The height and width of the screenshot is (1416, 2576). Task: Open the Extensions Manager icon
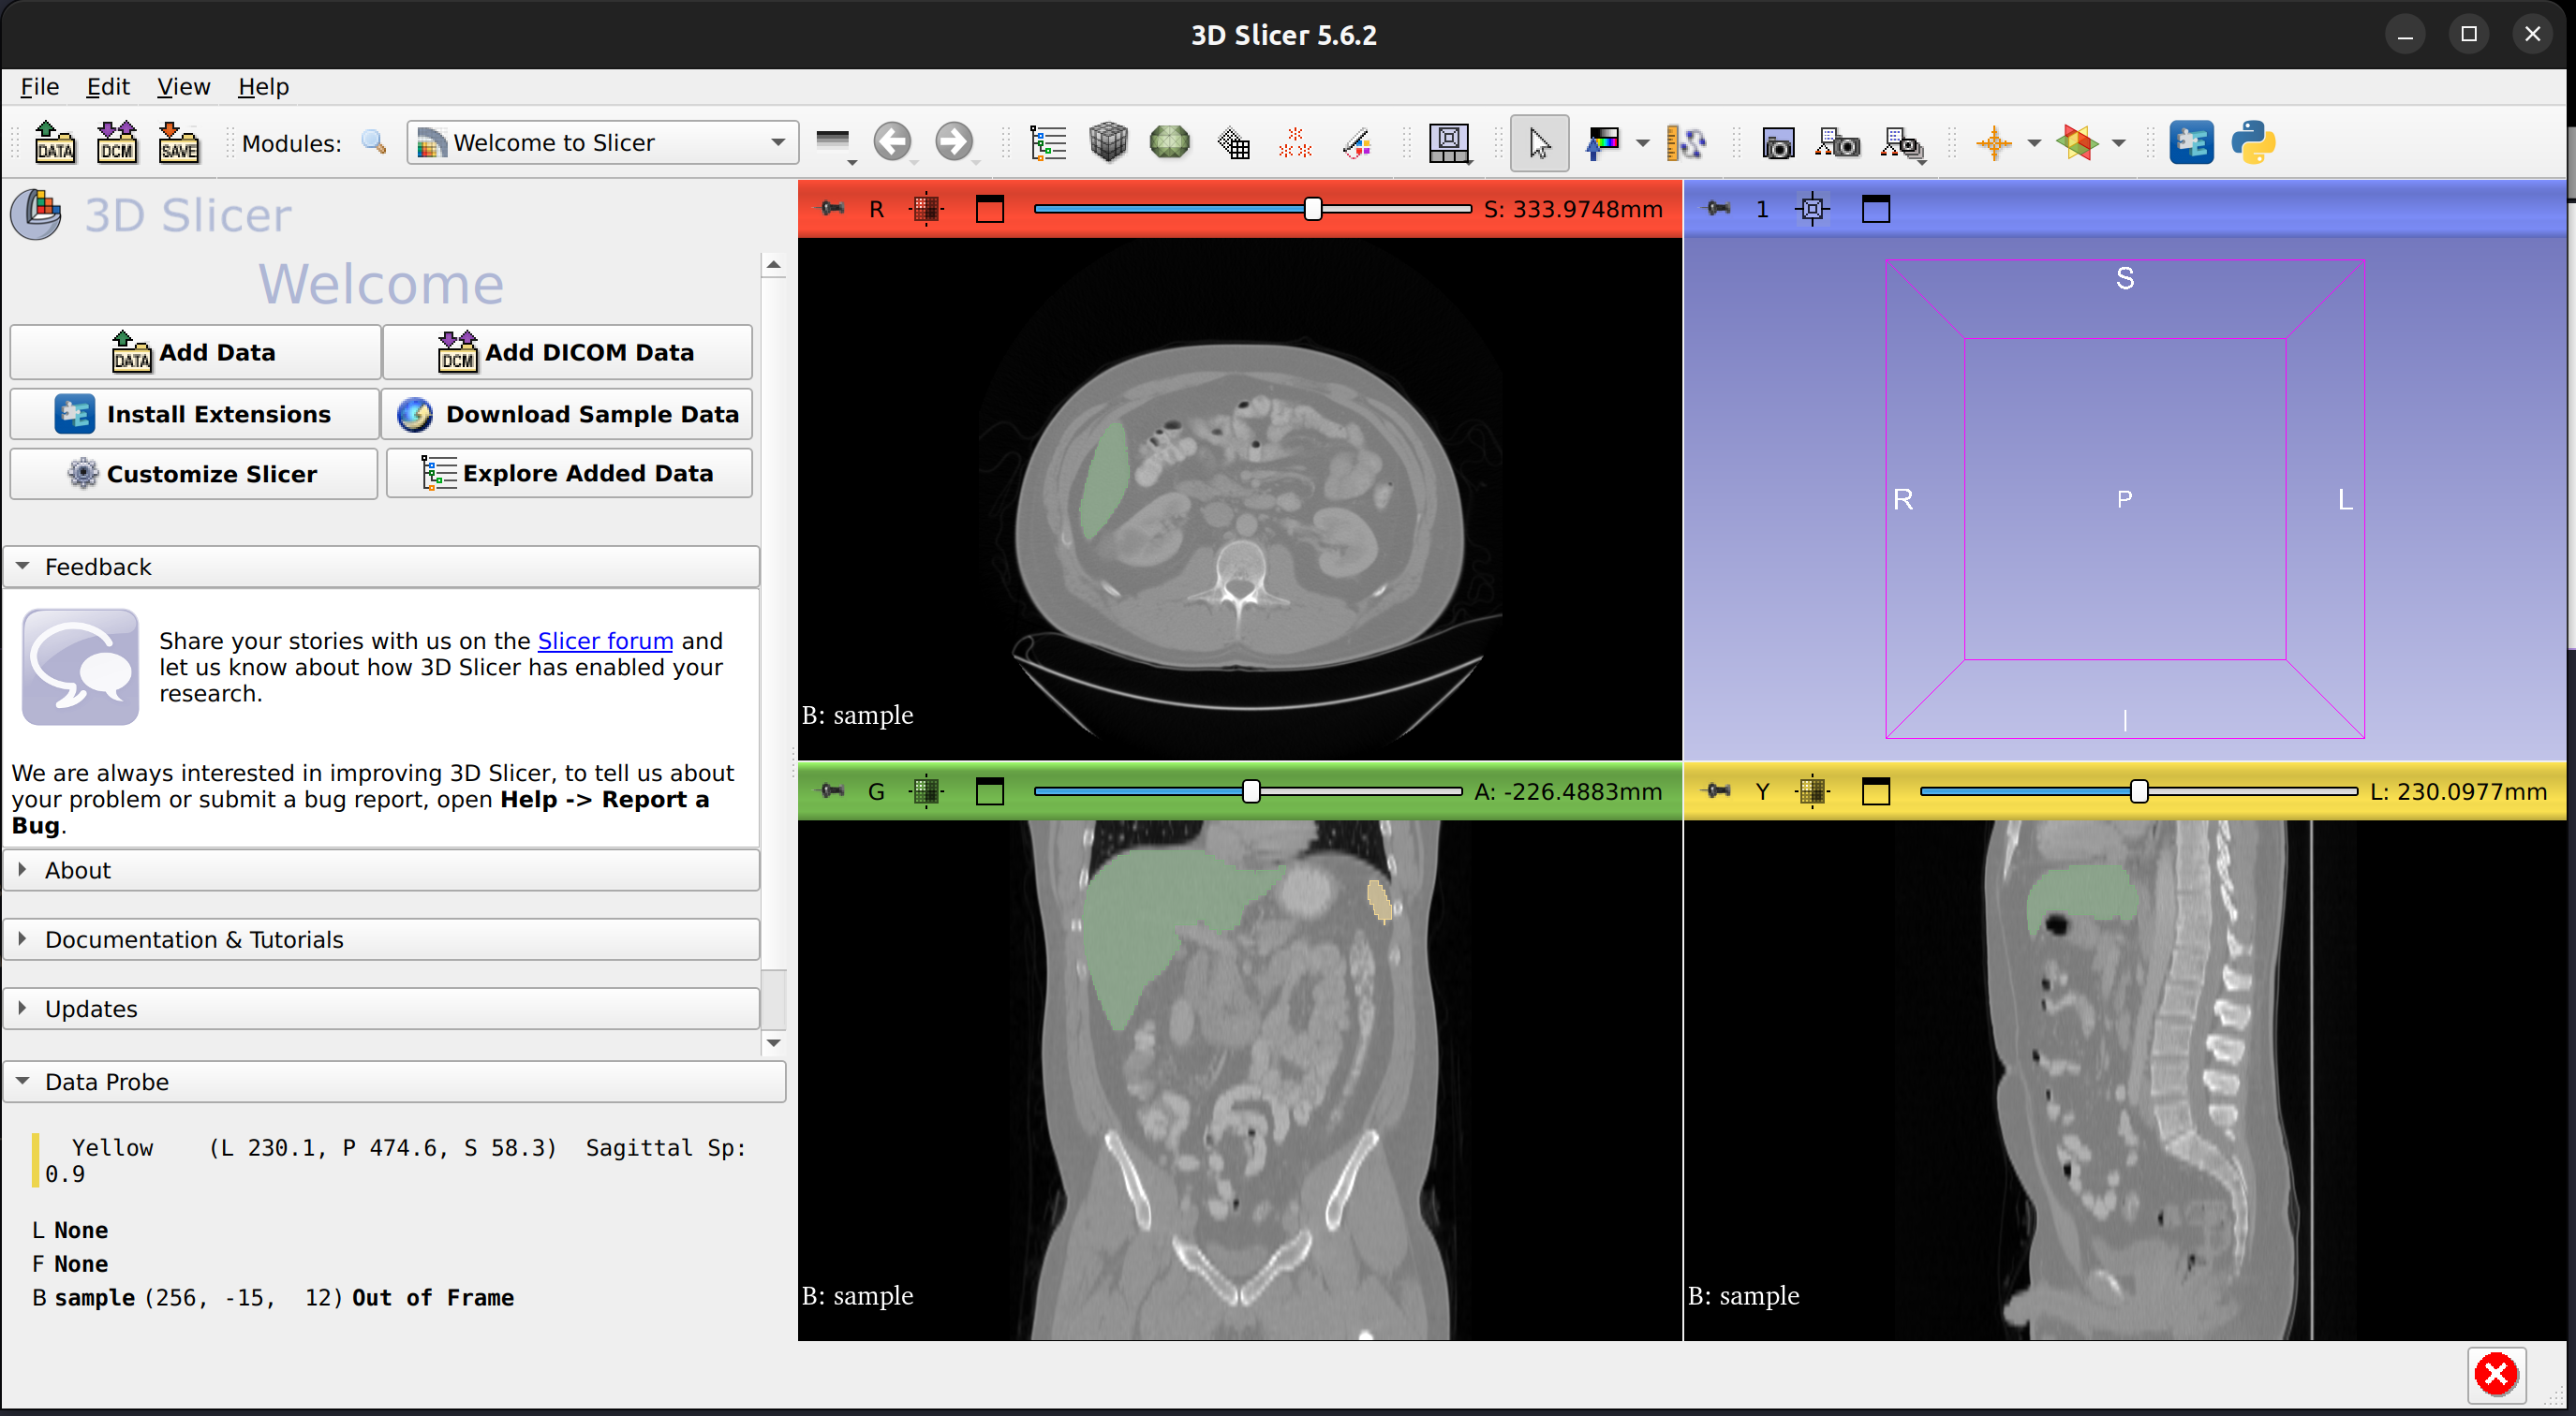pos(2191,143)
